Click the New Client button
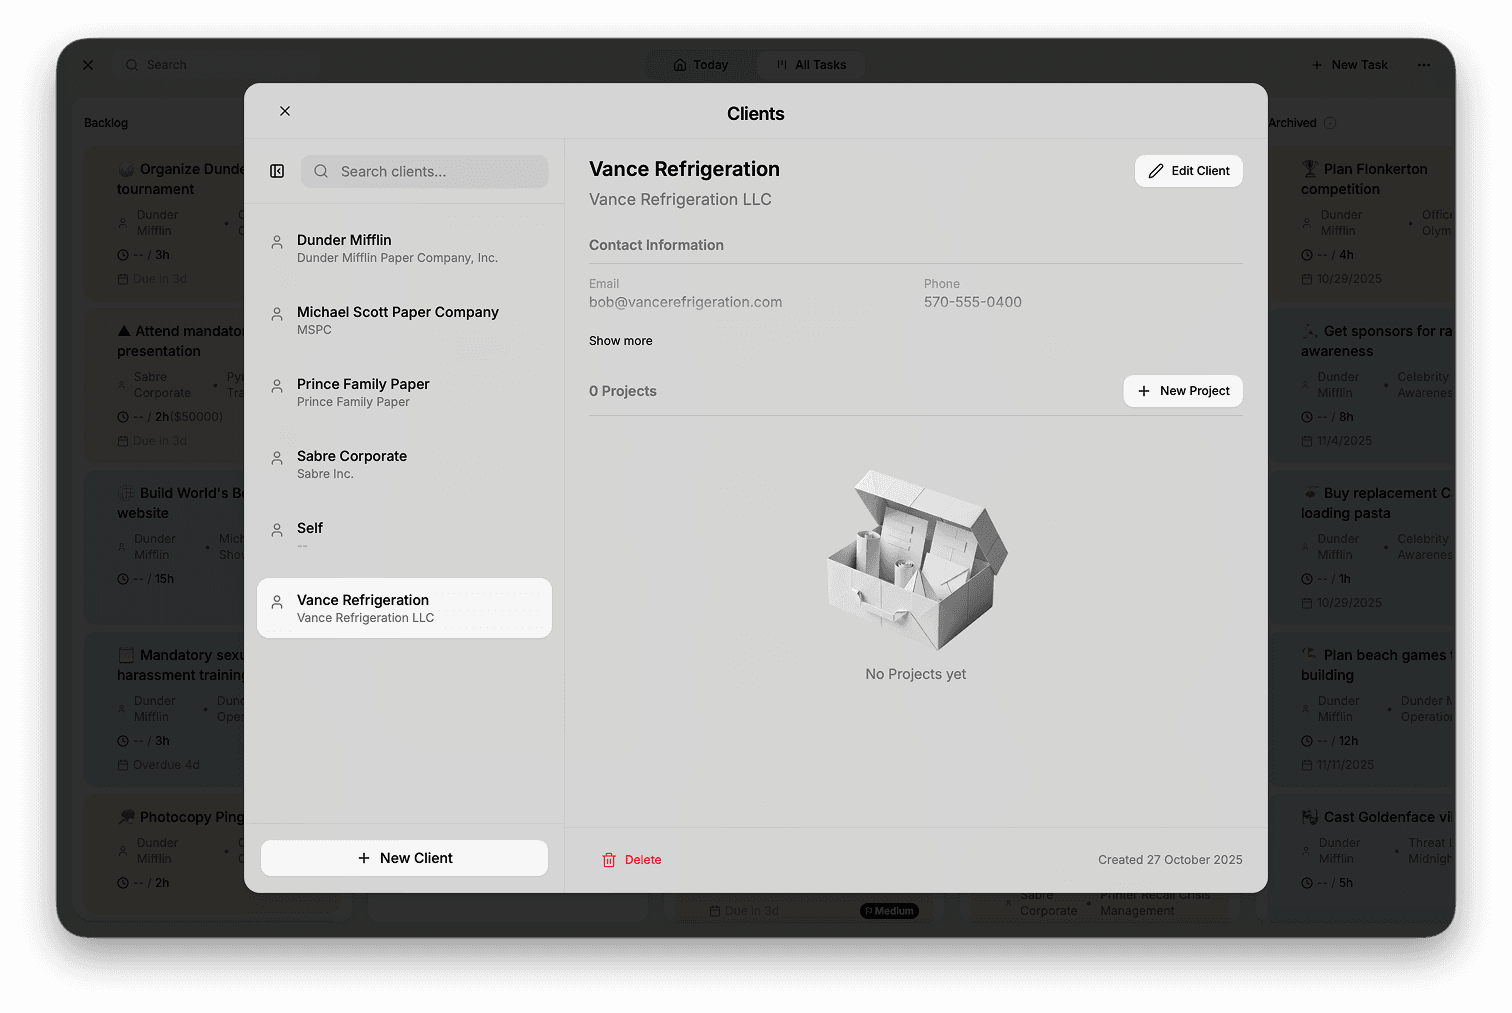The image size is (1512, 1013). 404,857
